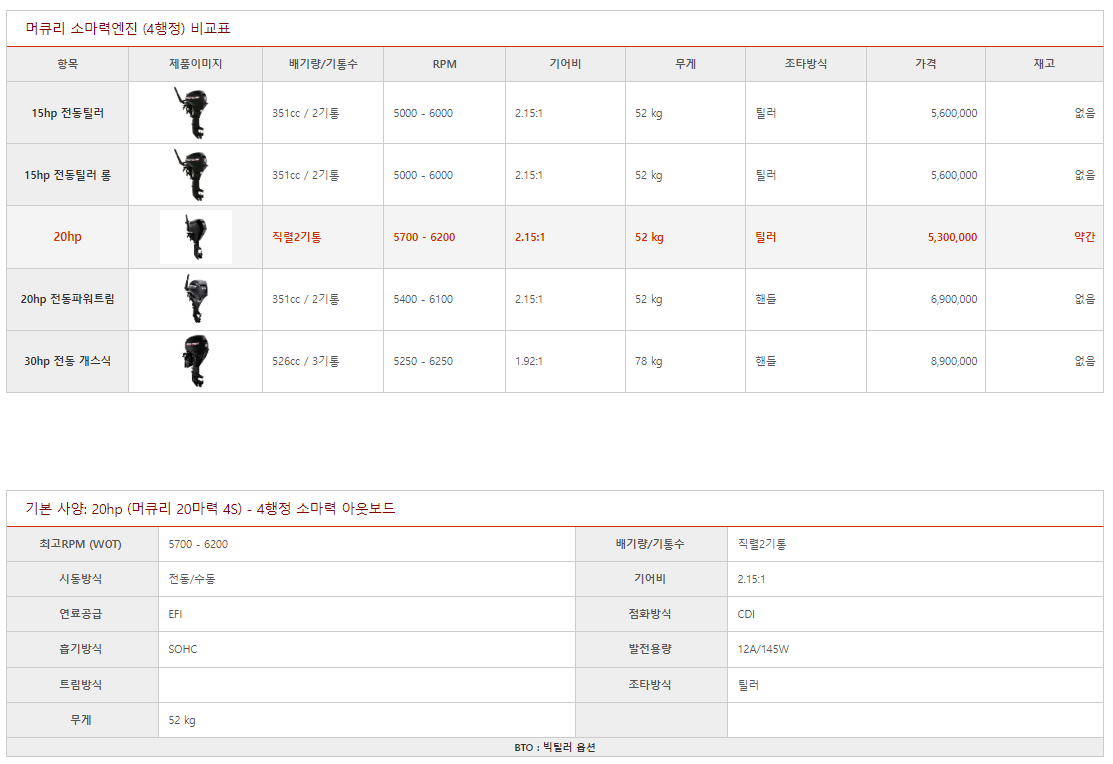This screenshot has height=764, width=1113.
Task: Select the 15hp 전동틸러 row name
Action: [x=67, y=113]
